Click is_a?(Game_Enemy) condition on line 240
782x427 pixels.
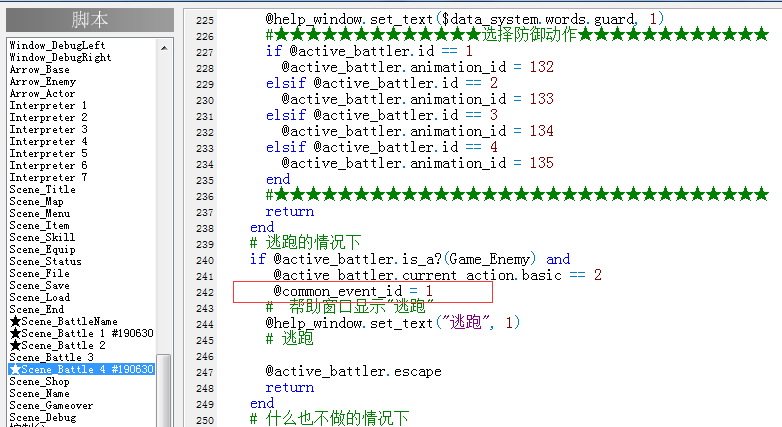click(469, 259)
